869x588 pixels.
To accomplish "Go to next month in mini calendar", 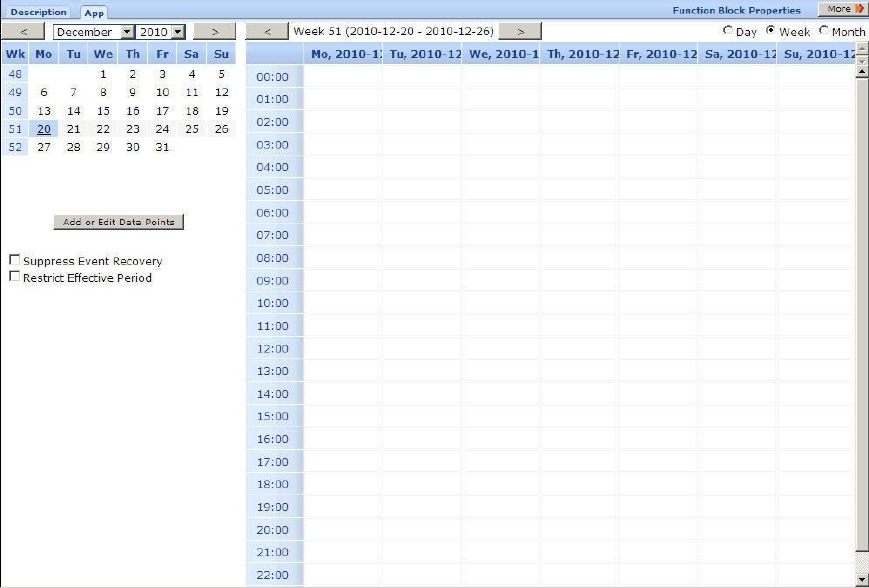I will click(214, 32).
